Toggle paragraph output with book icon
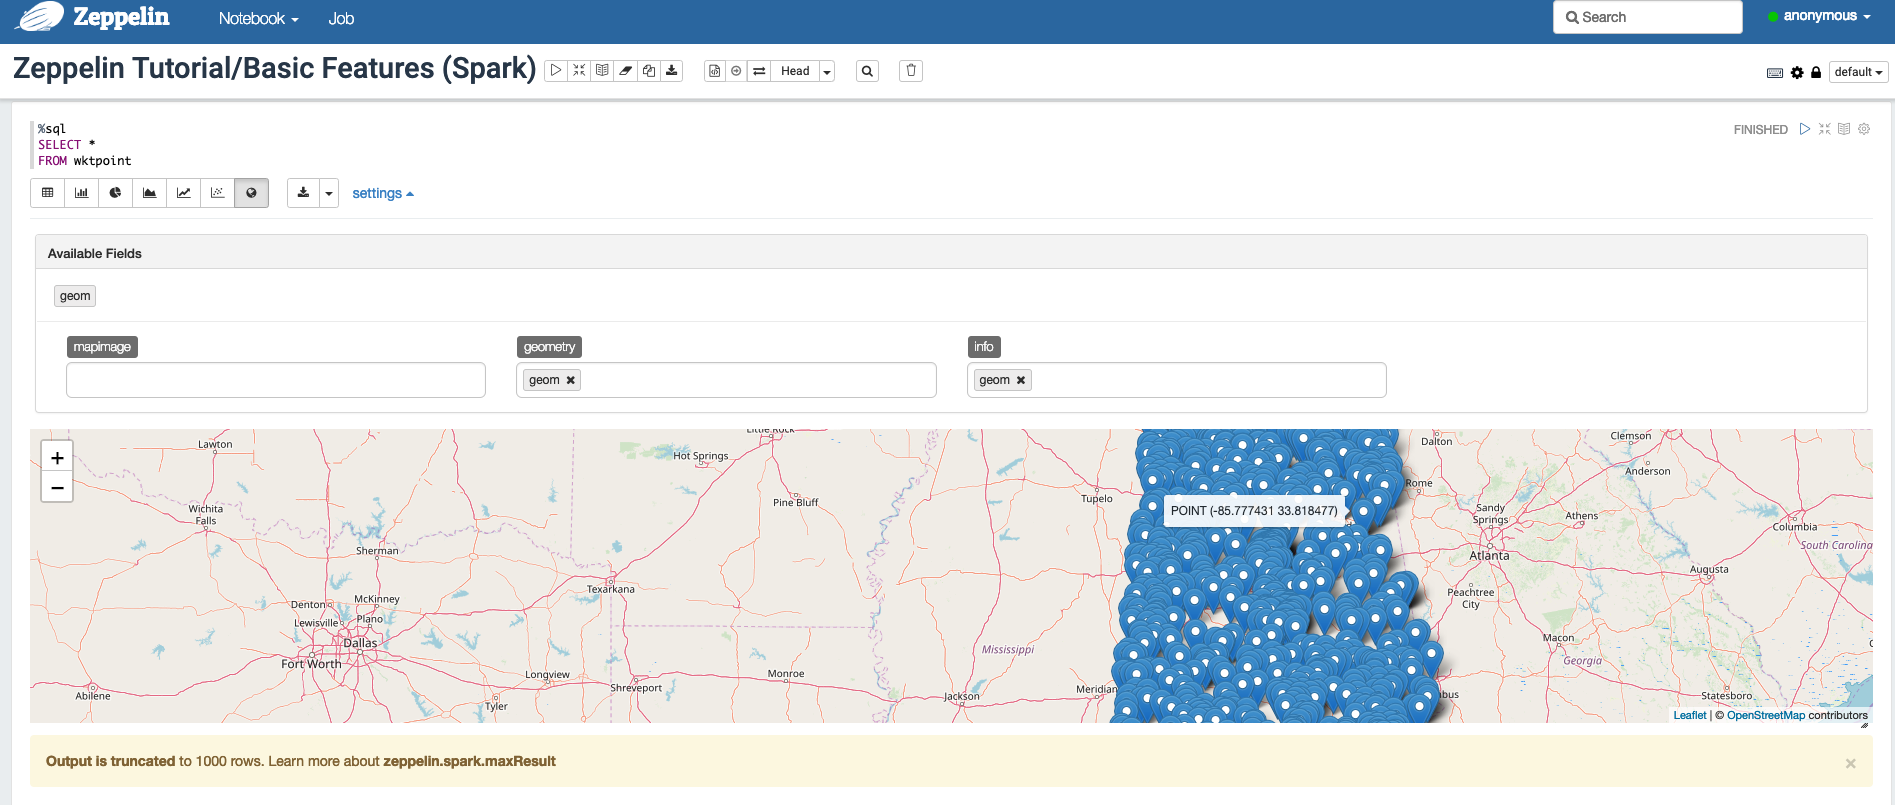 tap(1844, 129)
